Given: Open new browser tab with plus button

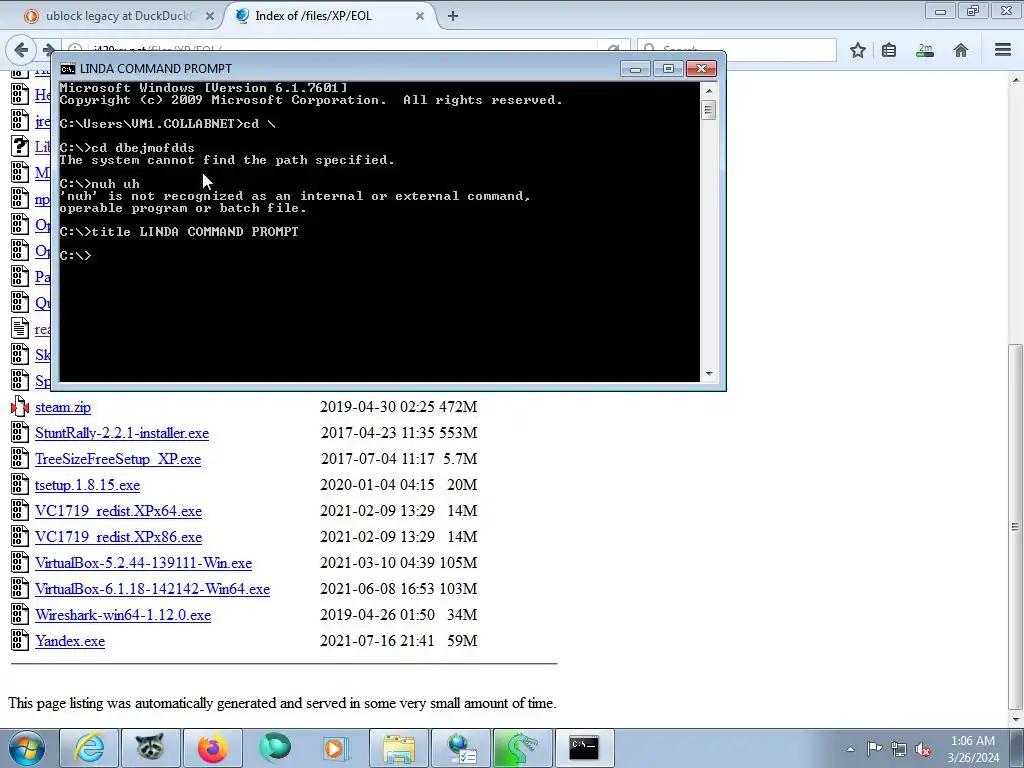Looking at the screenshot, I should [x=453, y=16].
